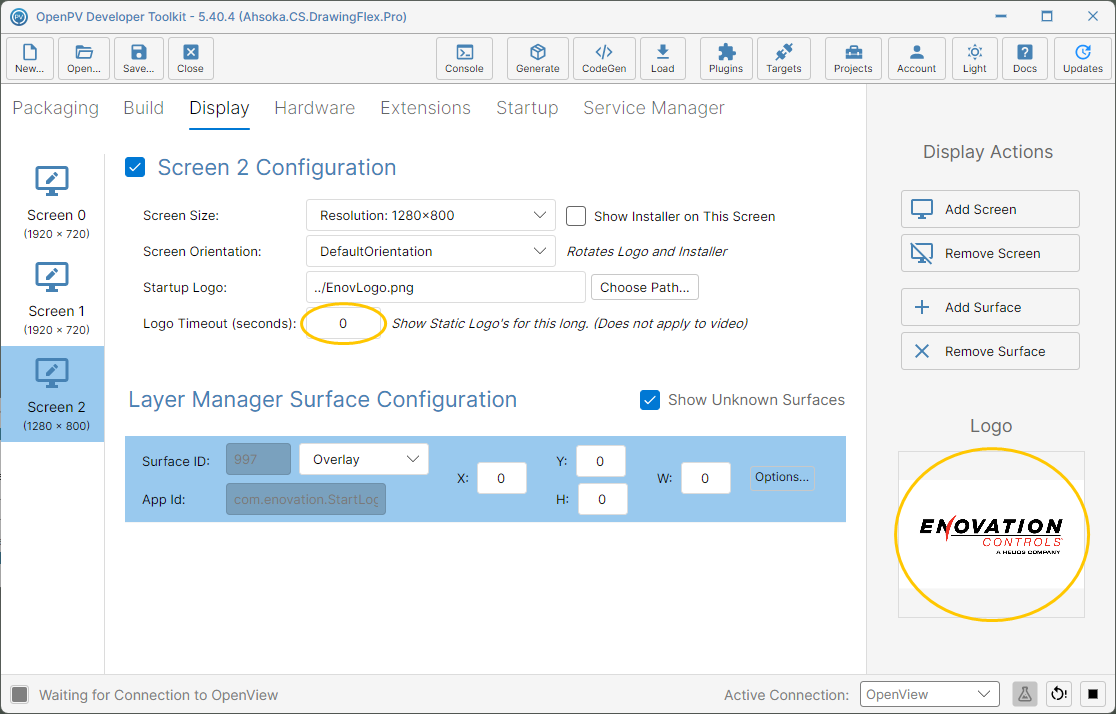Open the Targets tool
This screenshot has width=1116, height=714.
(784, 58)
